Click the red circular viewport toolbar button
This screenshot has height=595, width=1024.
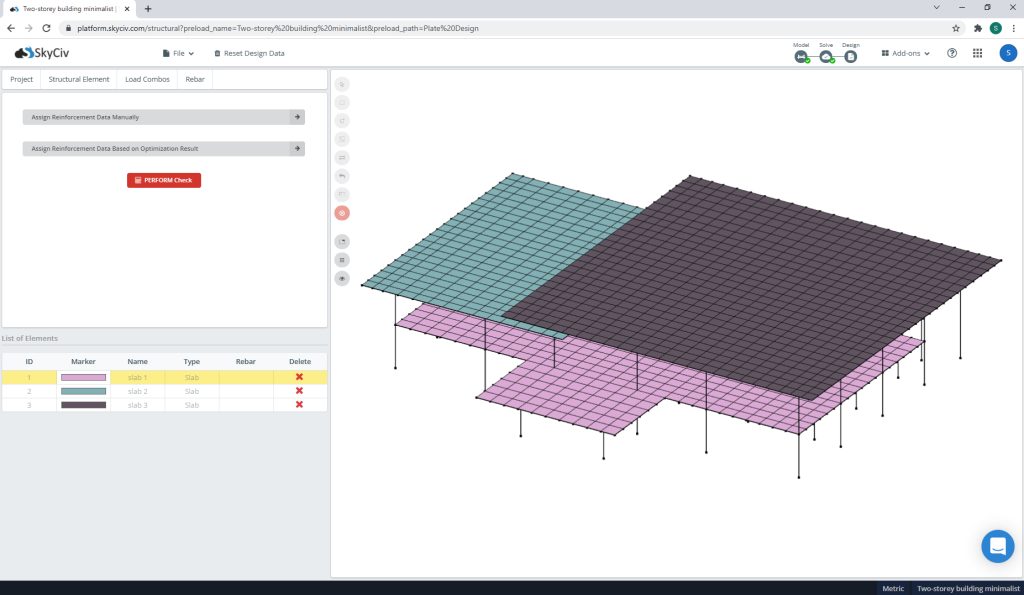342,213
